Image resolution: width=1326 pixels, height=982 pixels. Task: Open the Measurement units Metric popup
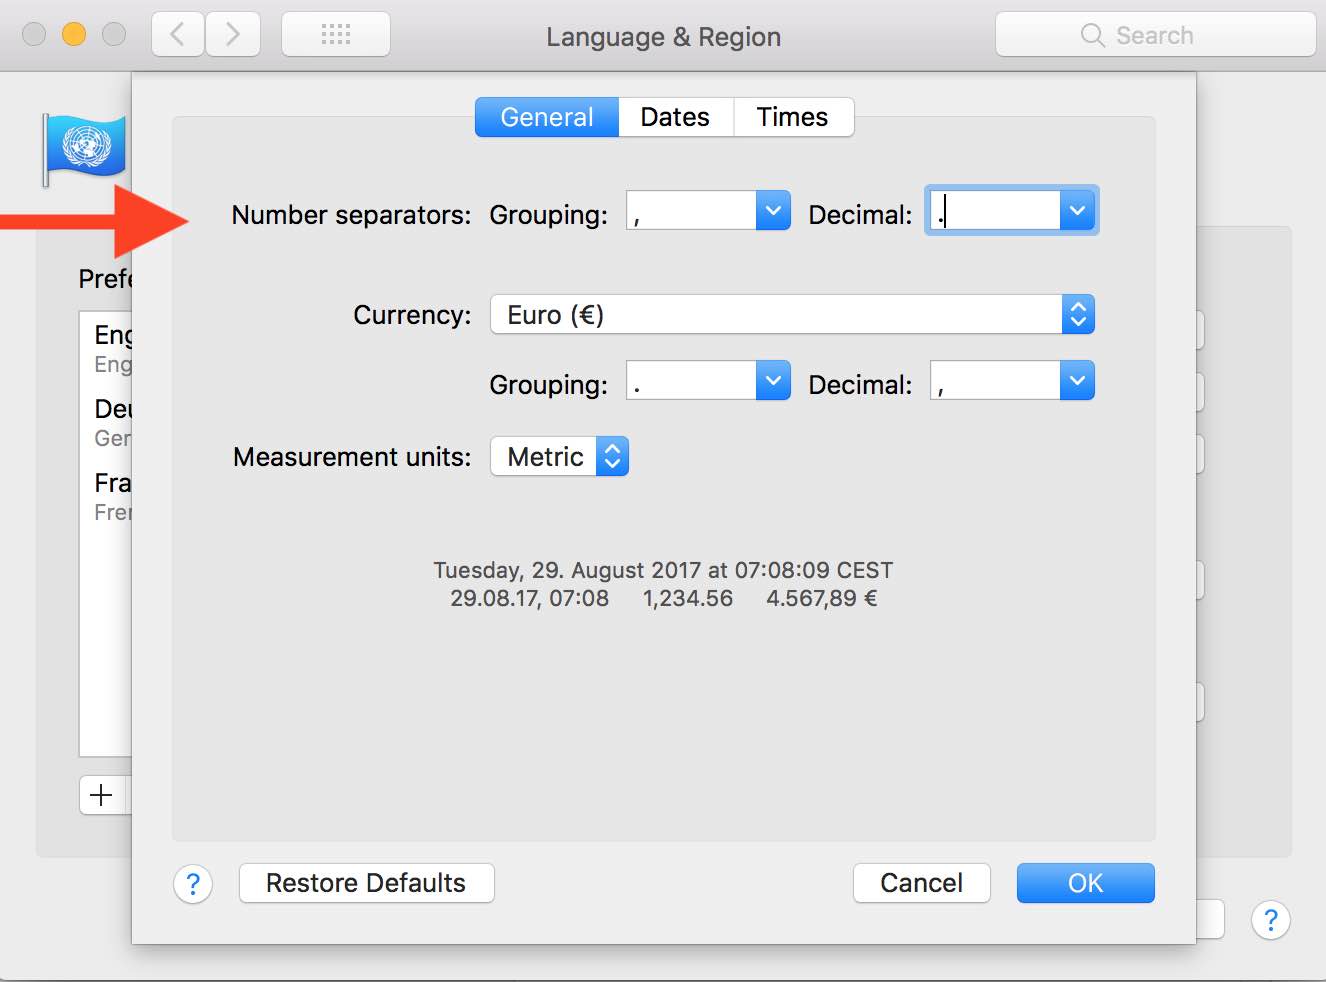(x=559, y=457)
